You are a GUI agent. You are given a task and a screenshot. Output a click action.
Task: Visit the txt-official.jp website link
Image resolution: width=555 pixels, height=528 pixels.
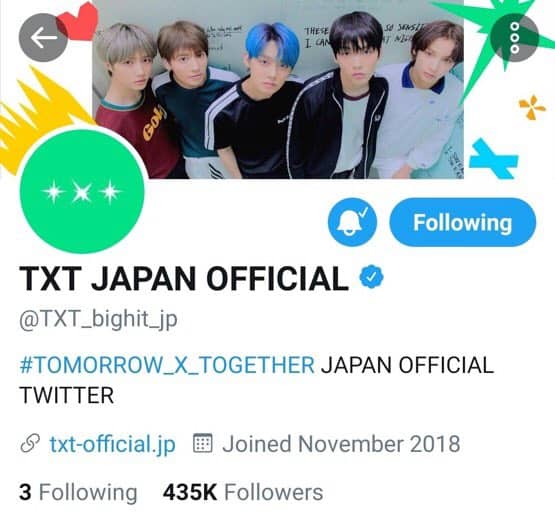pyautogui.click(x=113, y=444)
